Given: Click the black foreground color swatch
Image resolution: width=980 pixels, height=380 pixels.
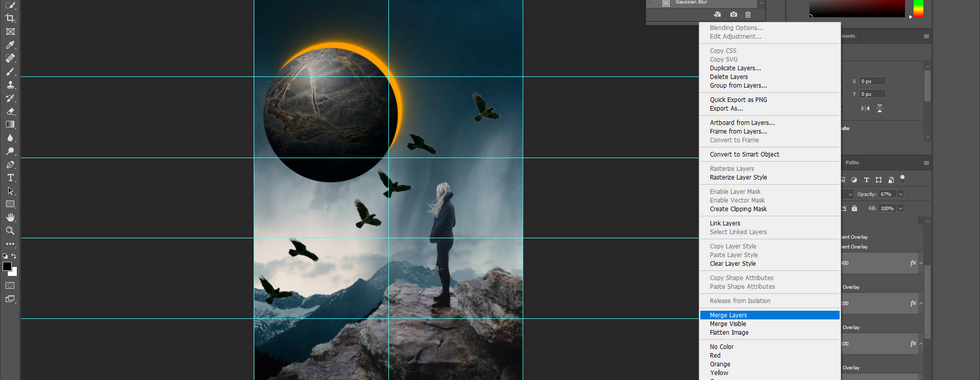Looking at the screenshot, I should [x=6, y=266].
